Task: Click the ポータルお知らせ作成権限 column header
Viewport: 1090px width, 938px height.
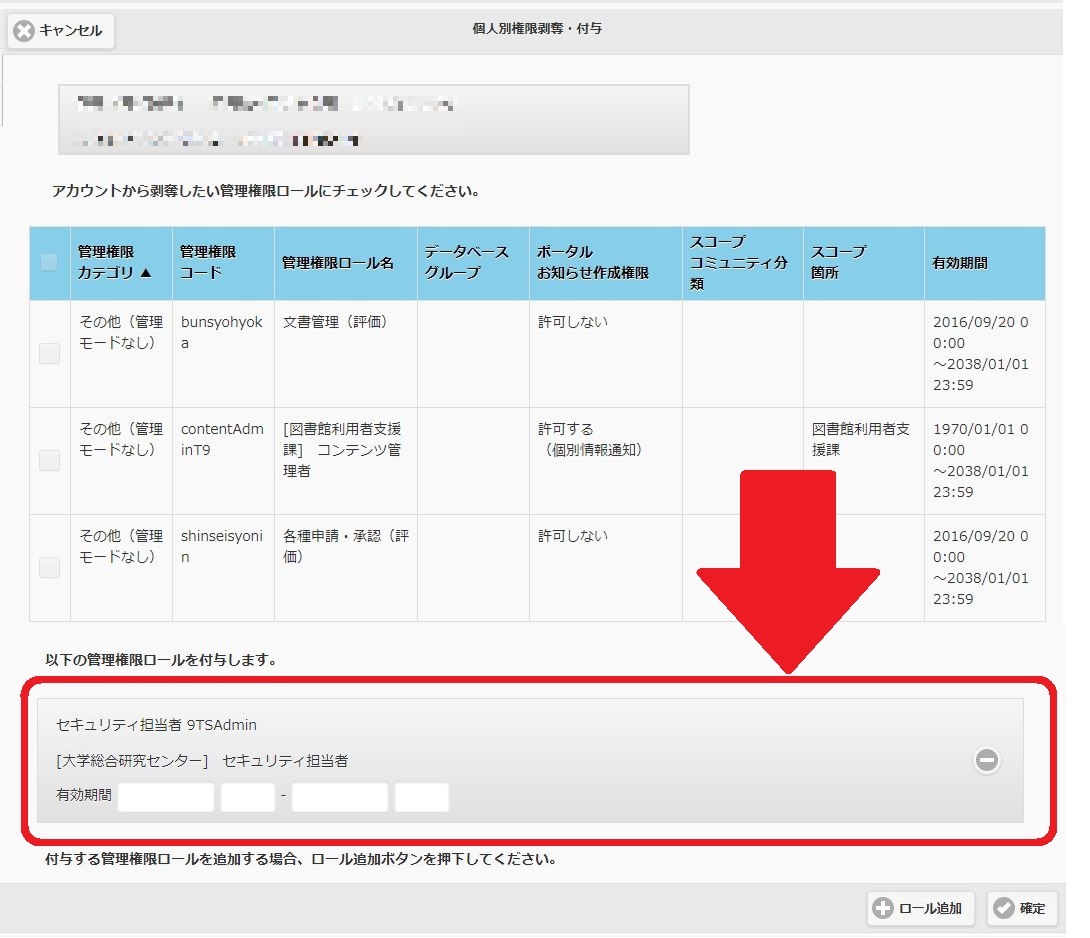Action: click(x=605, y=263)
